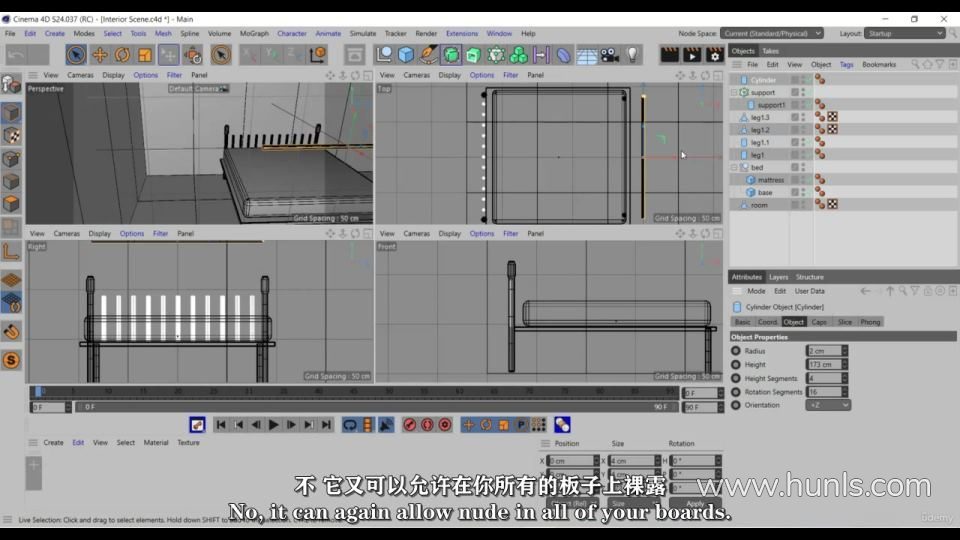
Task: Select the Rotate tool in top toolbar
Action: pyautogui.click(x=122, y=55)
